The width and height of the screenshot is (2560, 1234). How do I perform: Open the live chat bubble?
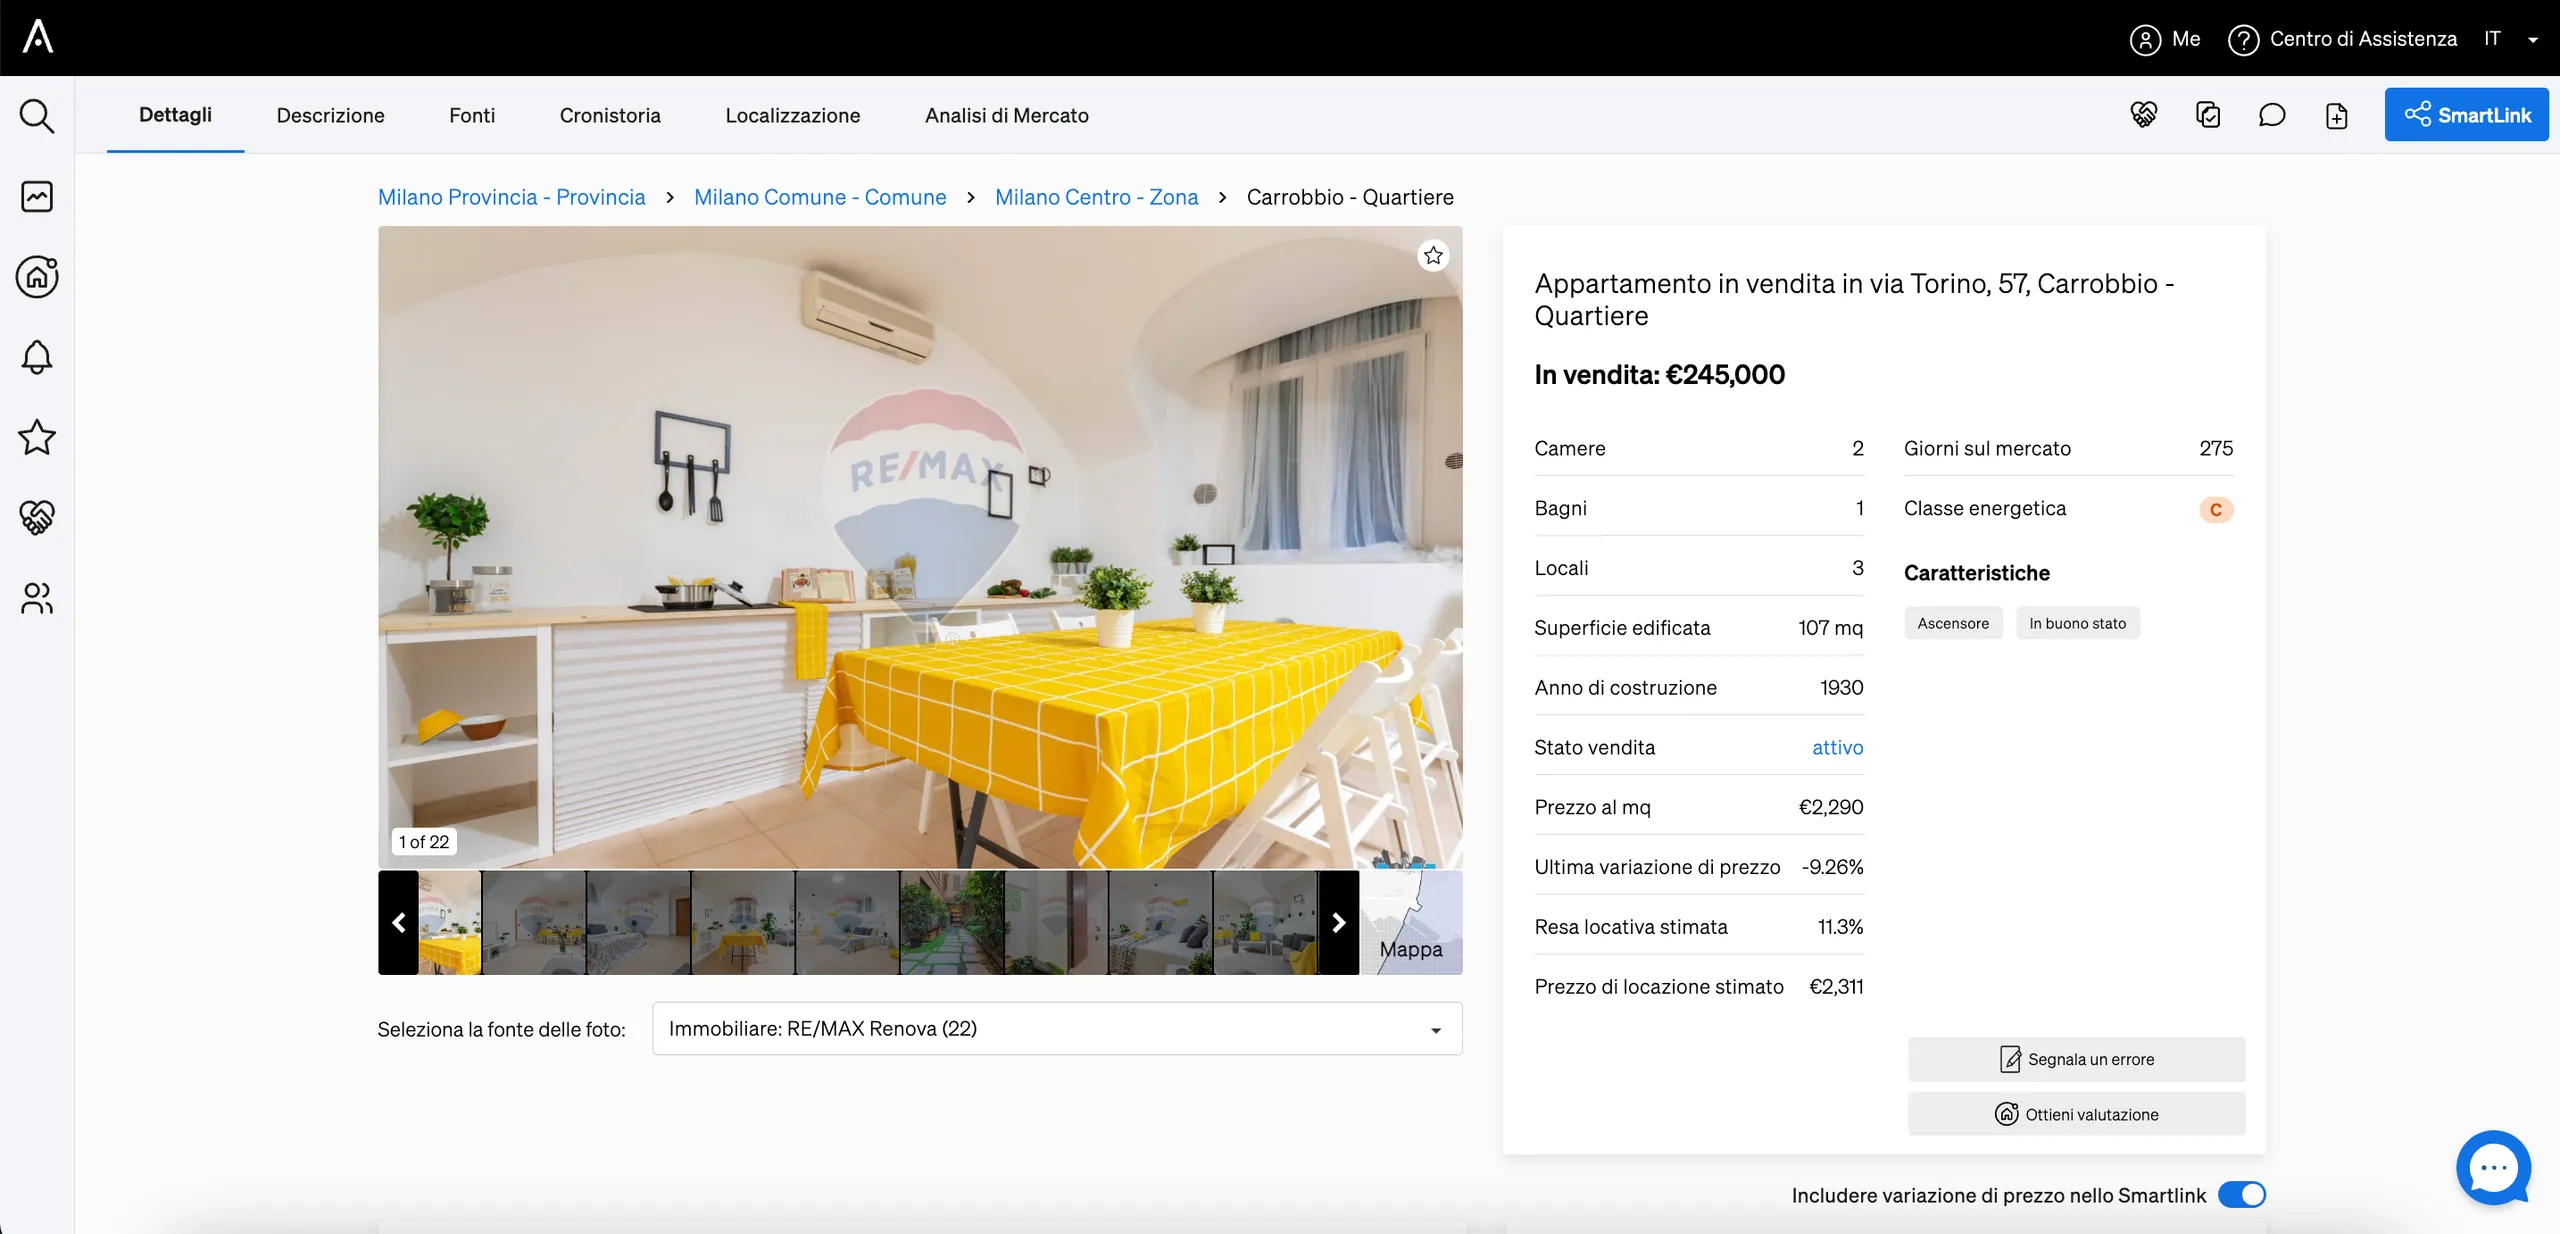coord(2494,1168)
